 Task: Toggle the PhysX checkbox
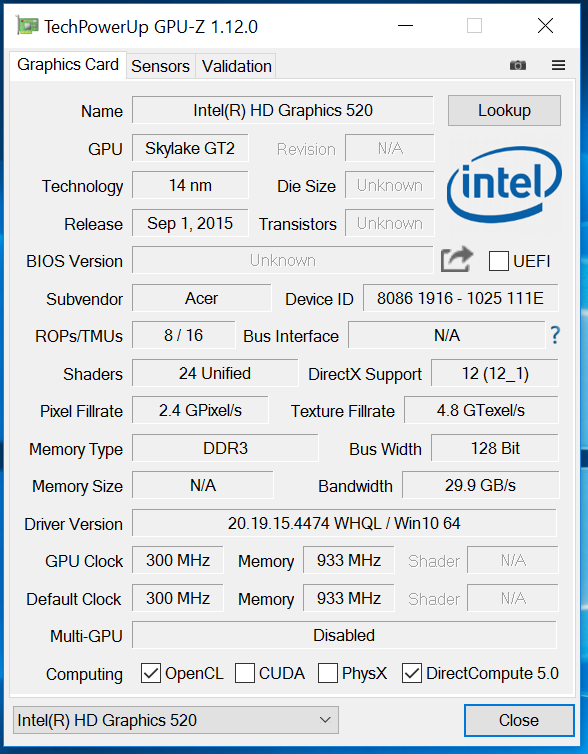click(x=327, y=673)
